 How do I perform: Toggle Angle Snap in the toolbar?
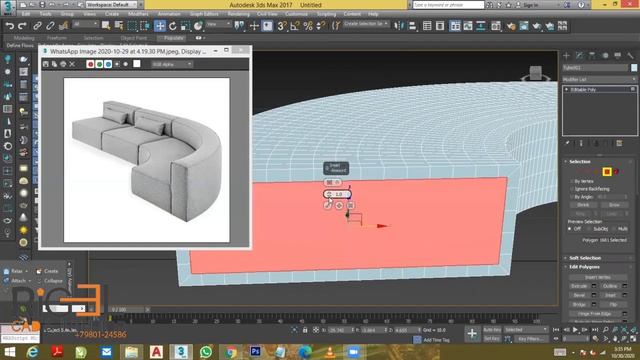pyautogui.click(x=295, y=26)
